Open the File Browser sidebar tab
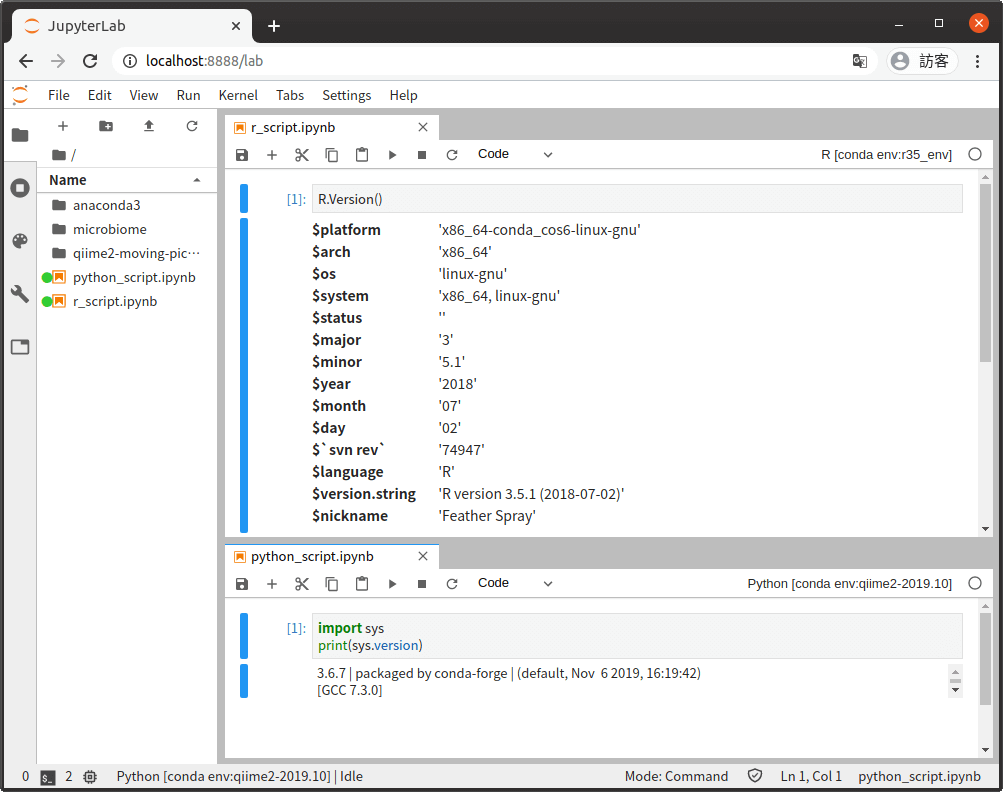This screenshot has height=792, width=1003. (20, 135)
